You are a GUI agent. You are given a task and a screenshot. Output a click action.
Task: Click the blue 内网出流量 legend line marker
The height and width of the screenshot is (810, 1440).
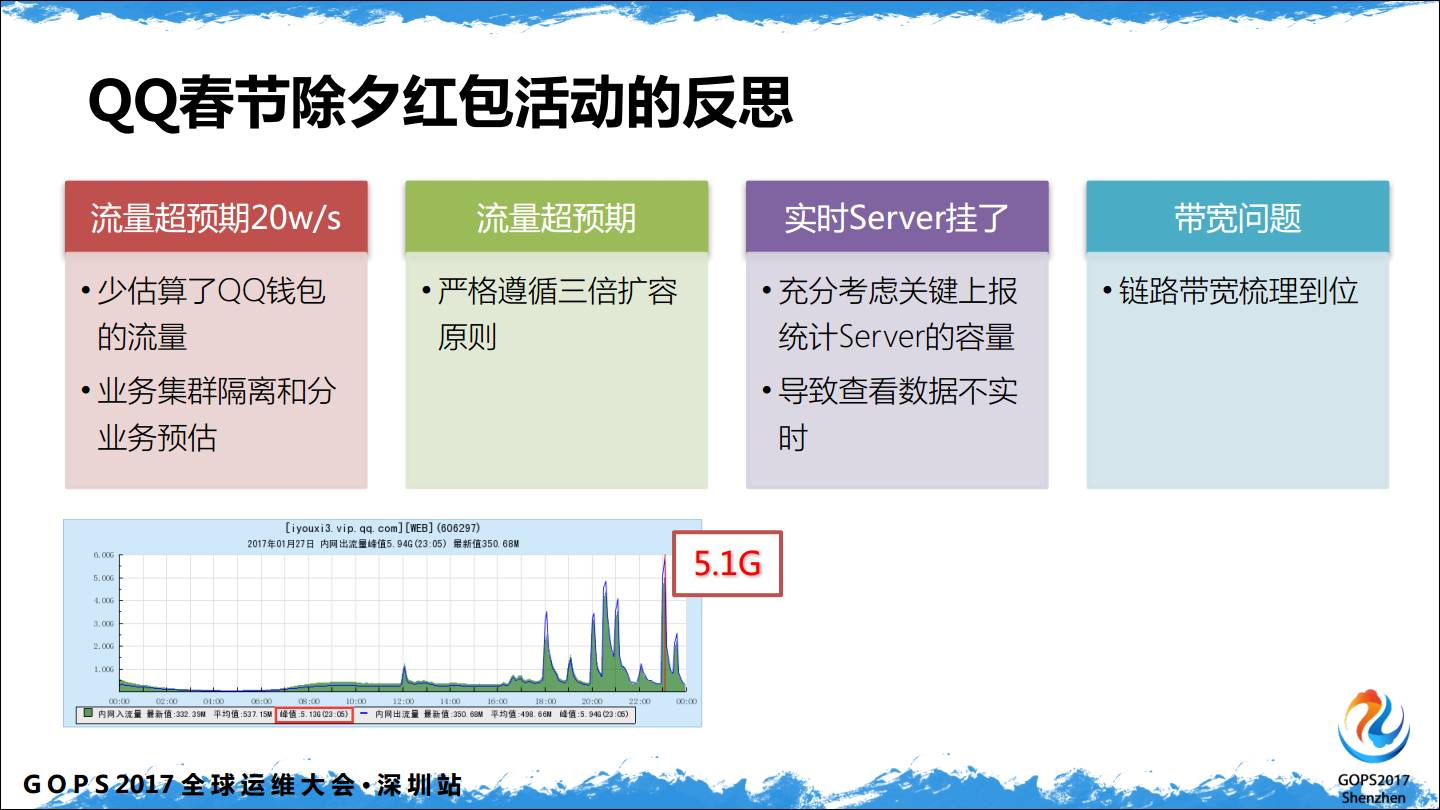pyautogui.click(x=363, y=713)
